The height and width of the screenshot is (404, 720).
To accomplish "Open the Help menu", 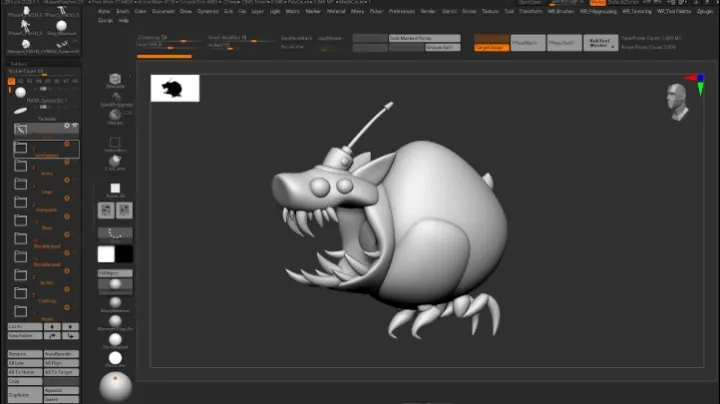I will pyautogui.click(x=124, y=21).
